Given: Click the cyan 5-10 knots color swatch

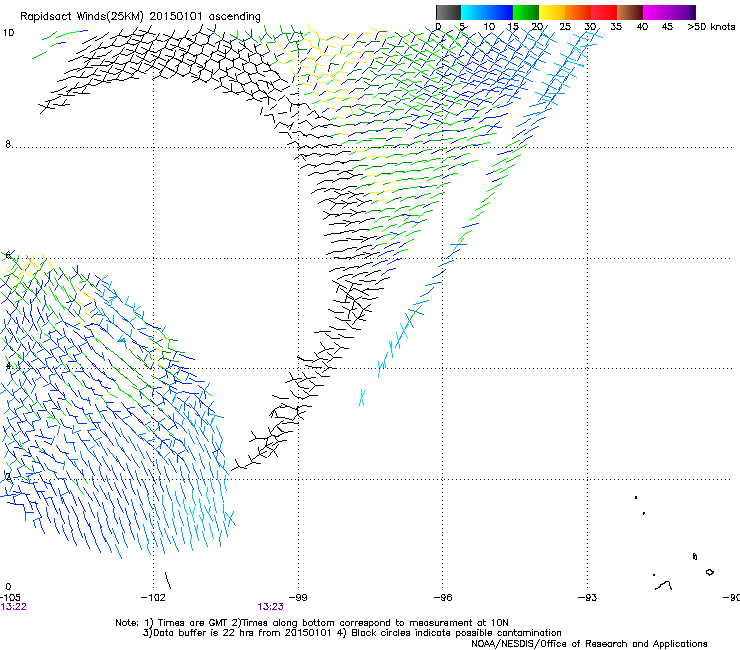Looking at the screenshot, I should pos(474,12).
